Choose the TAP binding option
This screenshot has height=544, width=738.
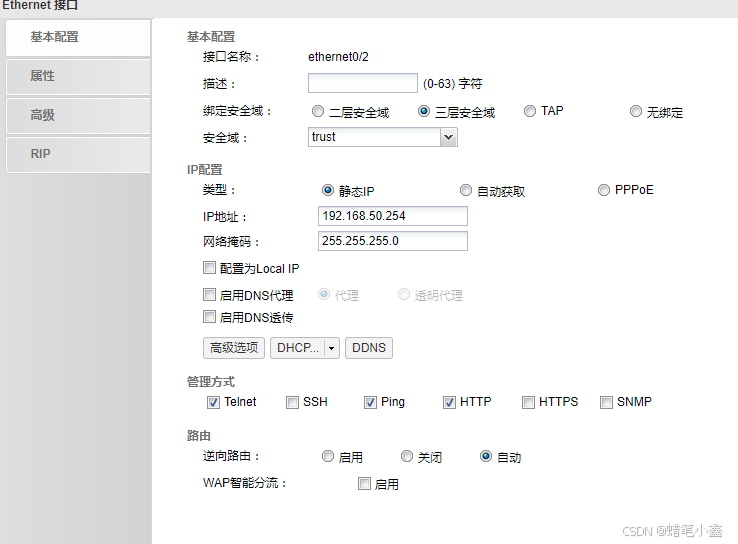[x=530, y=111]
